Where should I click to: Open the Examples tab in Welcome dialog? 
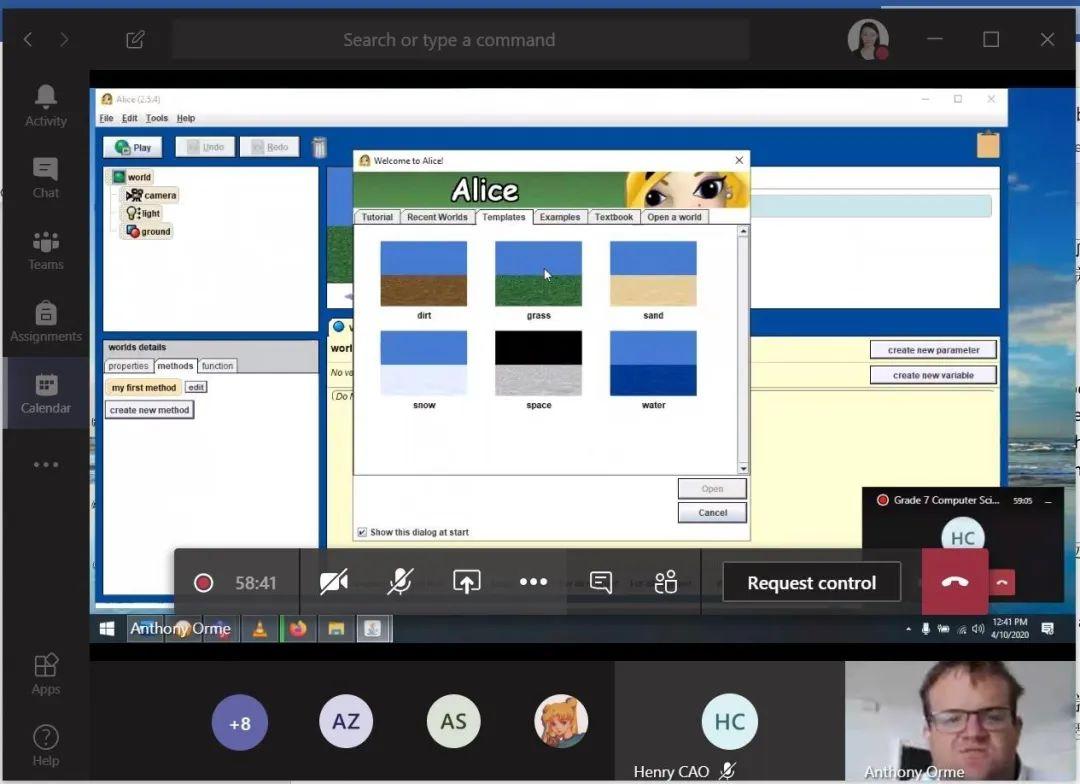[559, 217]
